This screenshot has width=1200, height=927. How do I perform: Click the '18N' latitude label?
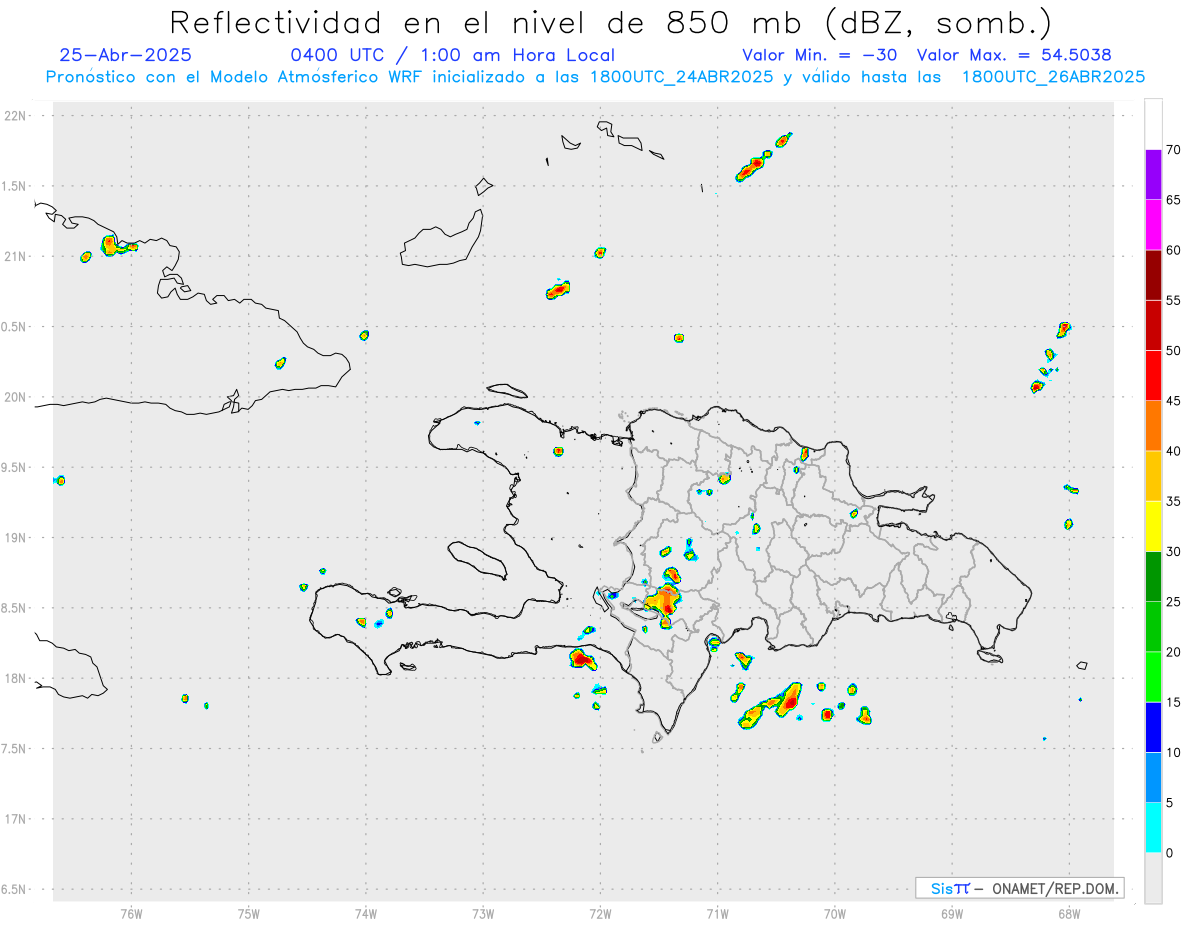coord(16,678)
